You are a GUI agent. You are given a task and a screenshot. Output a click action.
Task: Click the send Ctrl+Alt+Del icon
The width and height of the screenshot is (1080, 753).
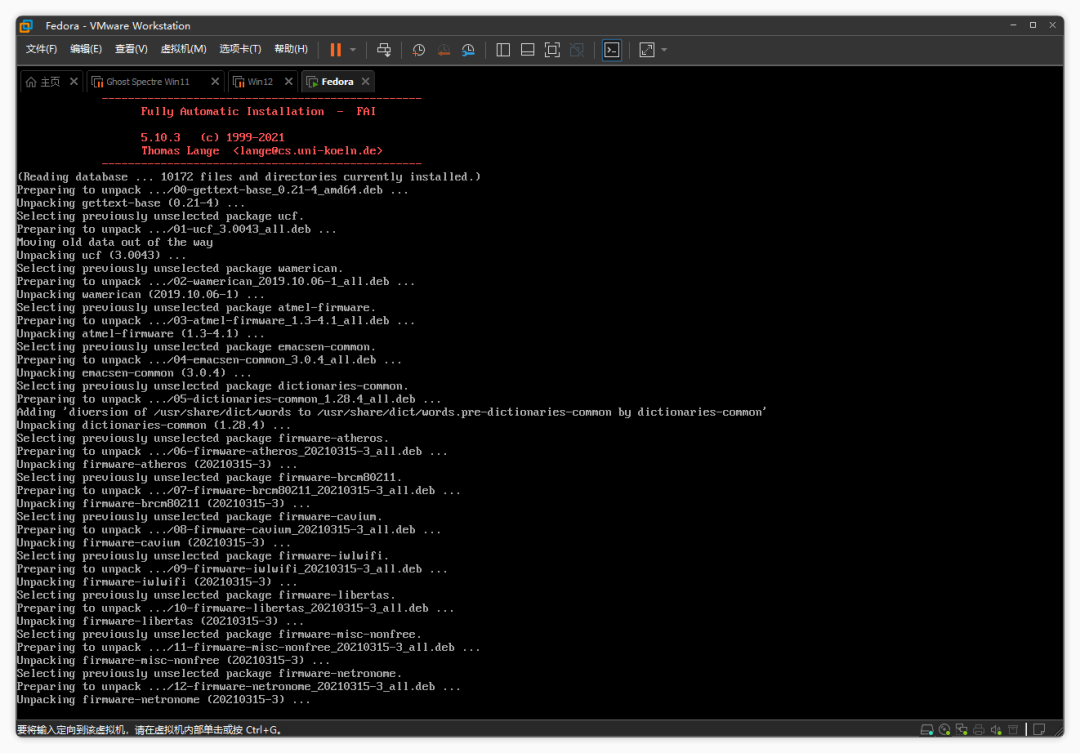click(383, 49)
